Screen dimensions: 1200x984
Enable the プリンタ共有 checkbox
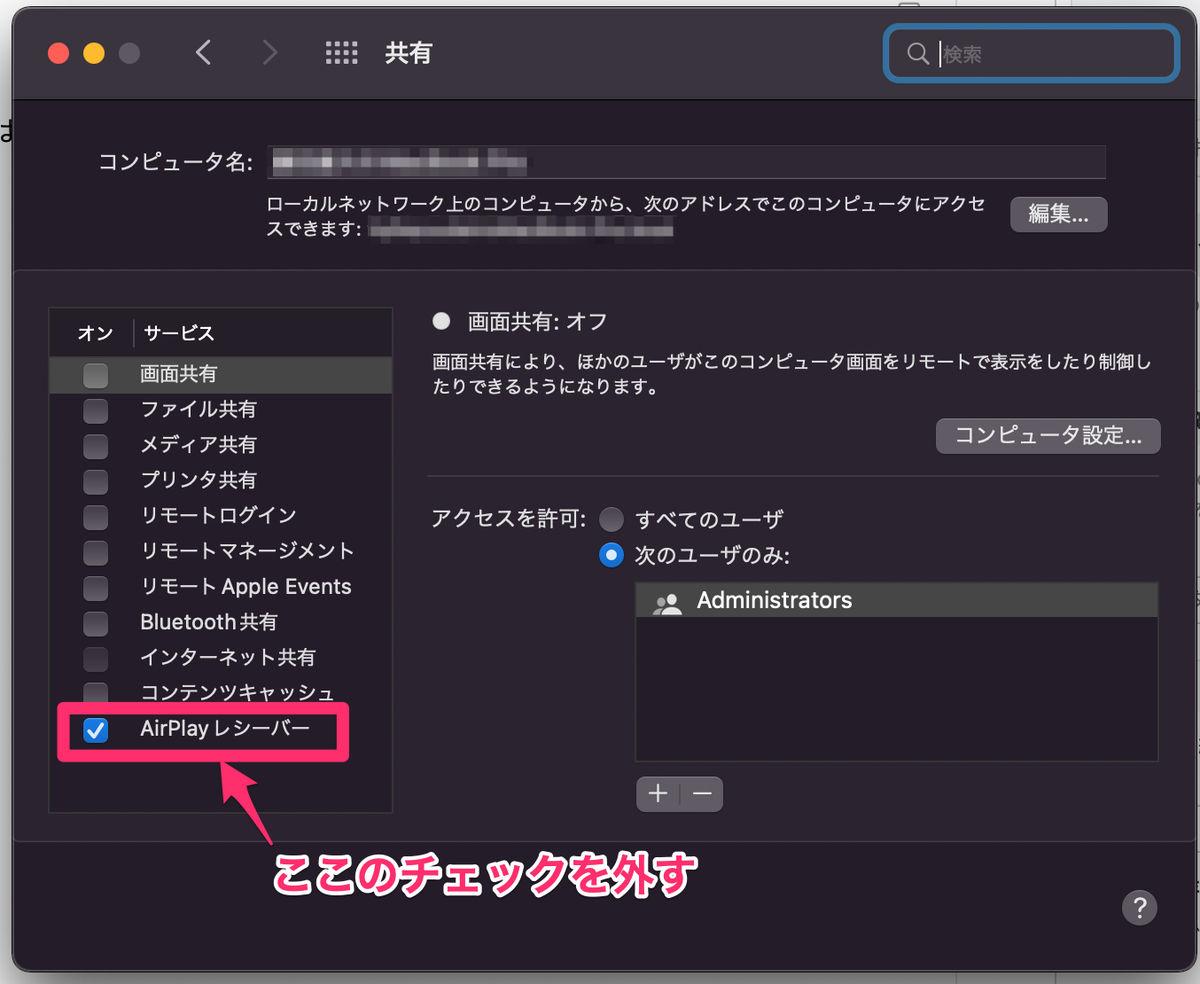point(95,481)
